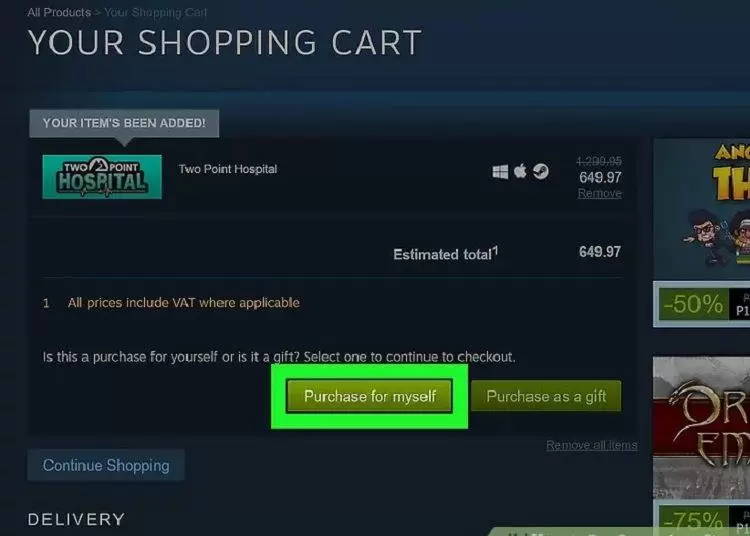
Task: Open the -75% discounted game promo image
Action: [701, 427]
